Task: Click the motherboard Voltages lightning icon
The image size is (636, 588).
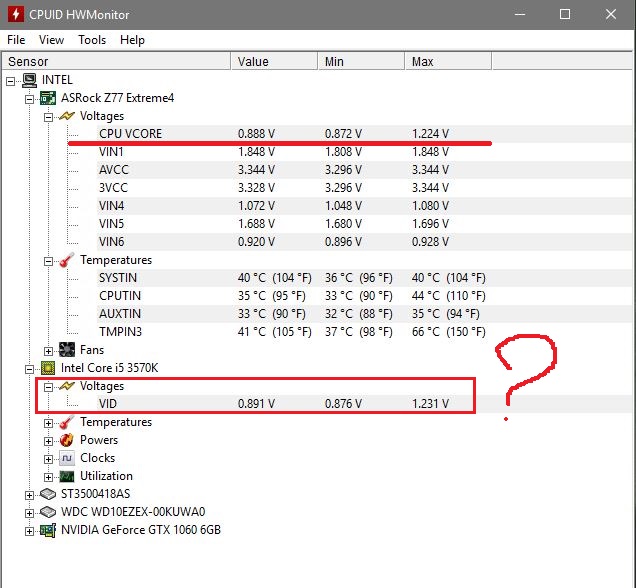Action: point(67,116)
